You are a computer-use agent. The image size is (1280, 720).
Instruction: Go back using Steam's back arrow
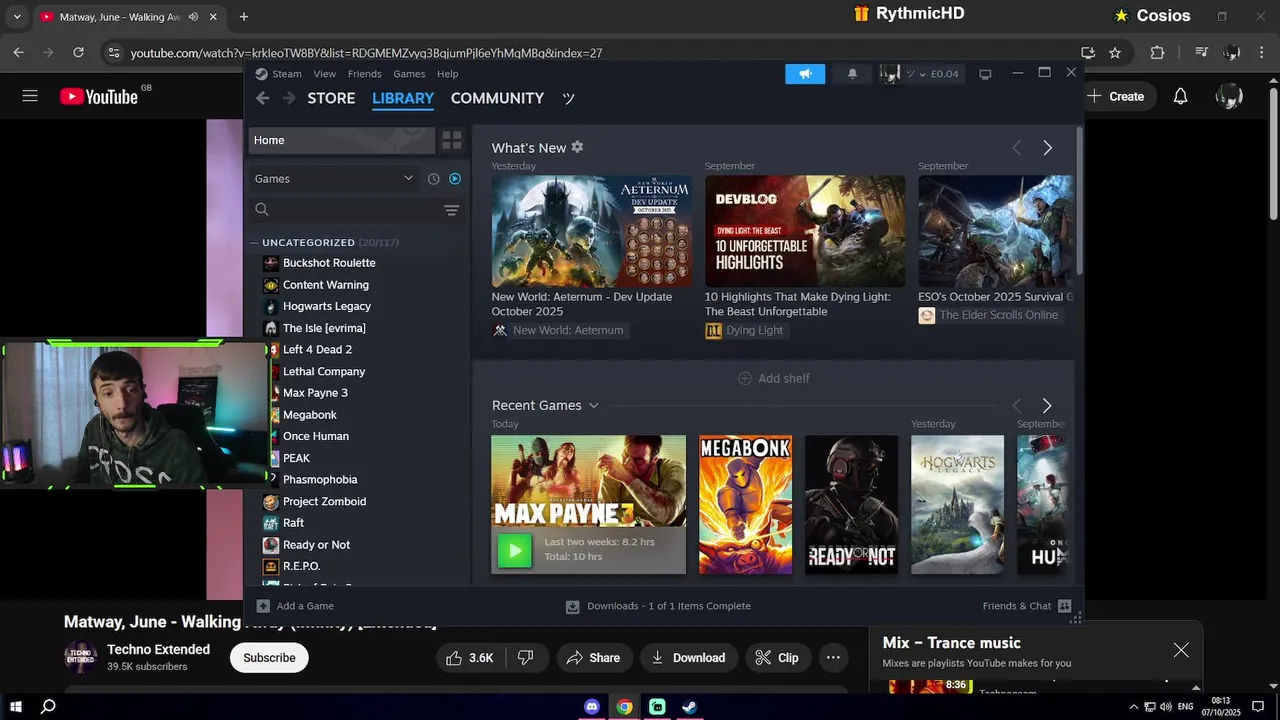point(262,98)
